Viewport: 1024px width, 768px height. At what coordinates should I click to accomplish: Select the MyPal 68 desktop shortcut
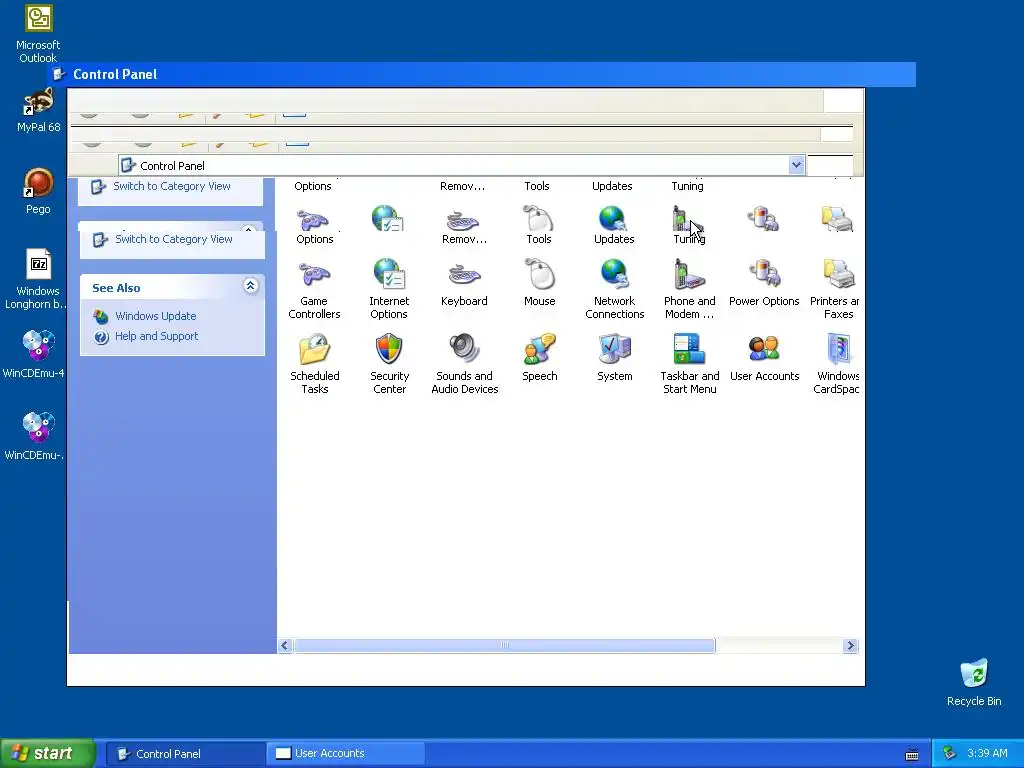(x=38, y=110)
